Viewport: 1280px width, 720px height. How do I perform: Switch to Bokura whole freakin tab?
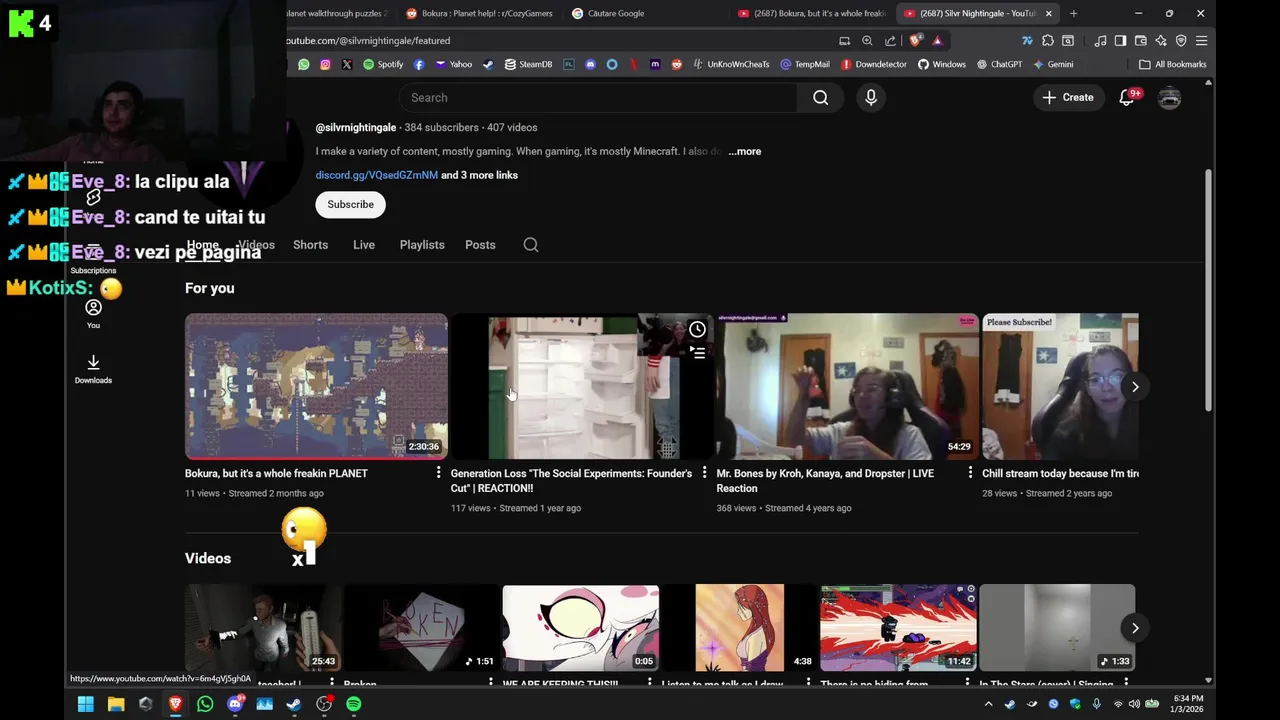[812, 13]
